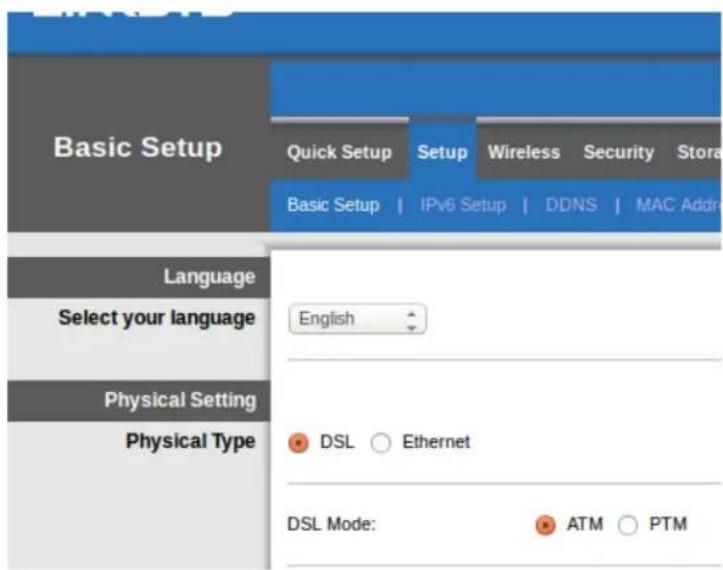Click the DSL Mode: label

tap(332, 524)
